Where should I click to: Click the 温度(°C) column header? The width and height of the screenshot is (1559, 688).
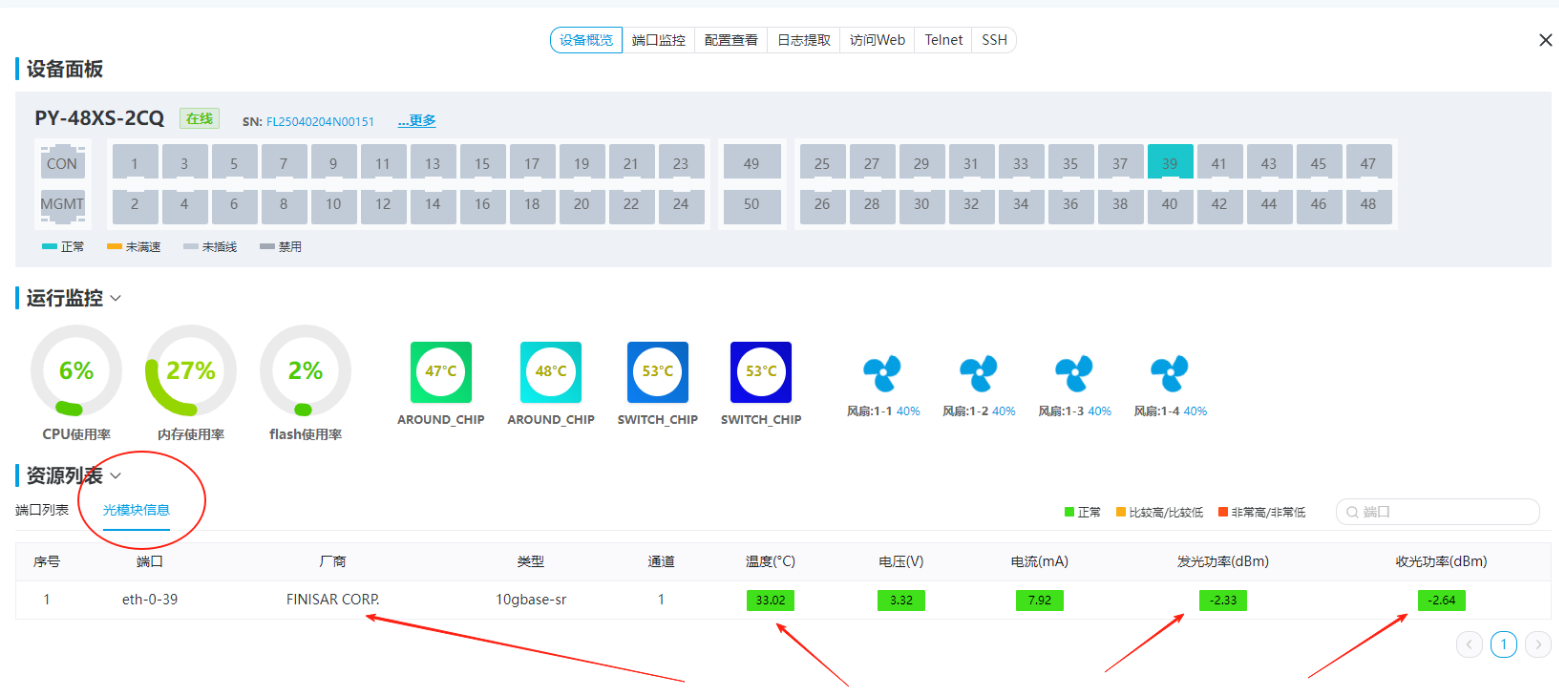point(770,562)
